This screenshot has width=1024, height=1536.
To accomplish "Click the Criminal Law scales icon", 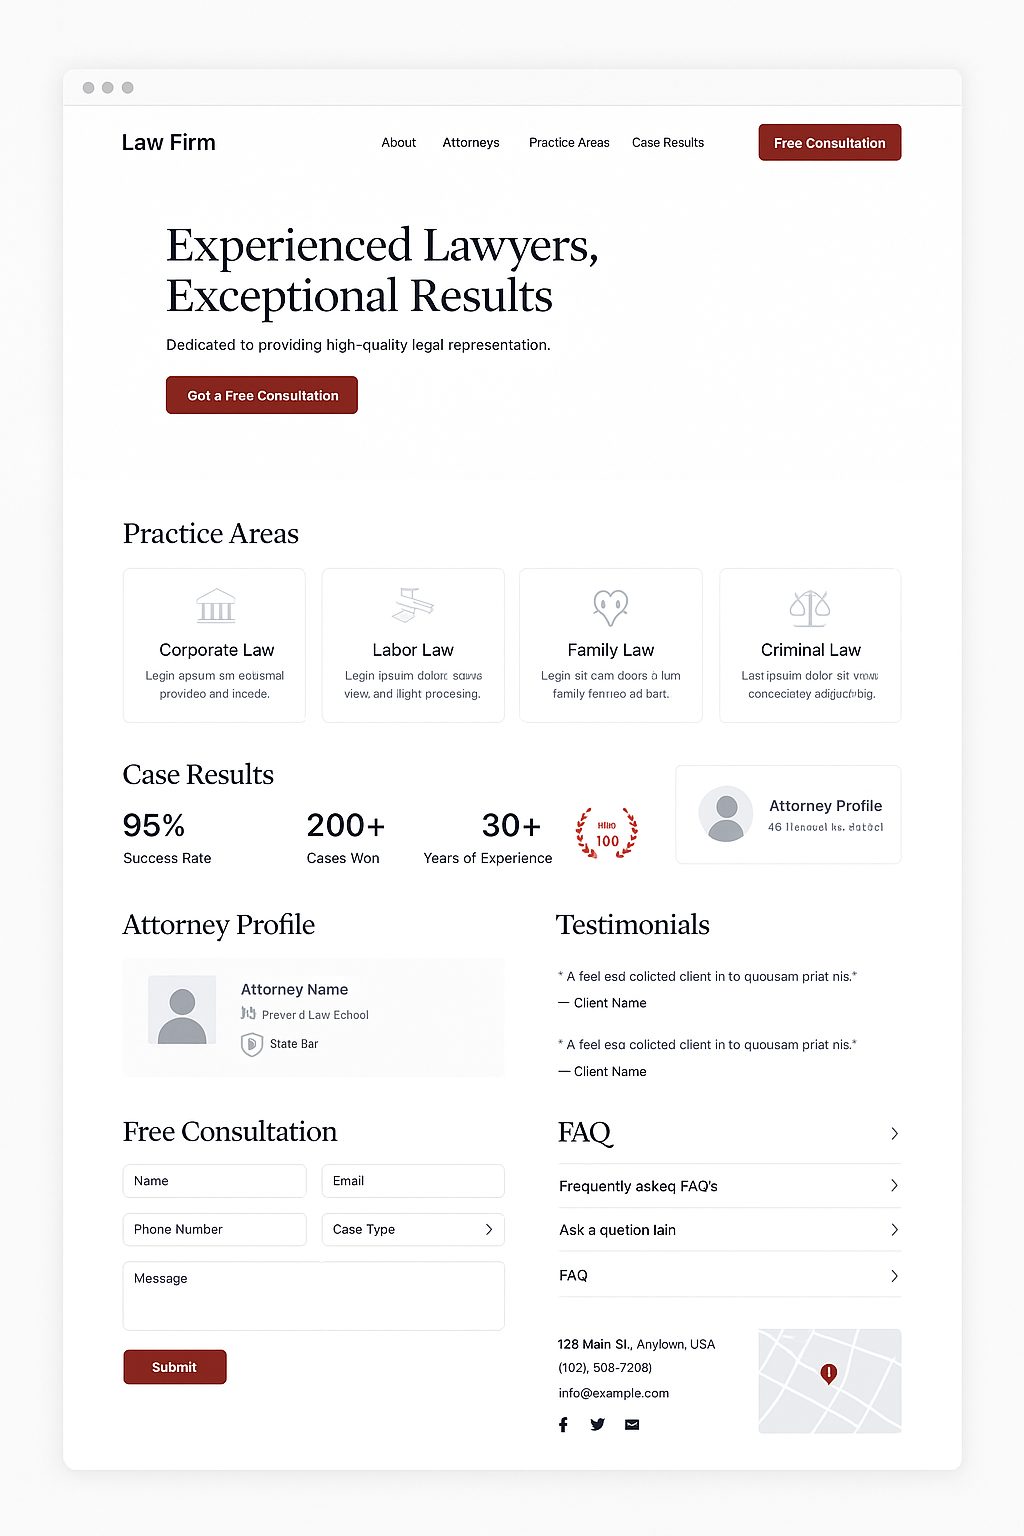I will point(810,606).
